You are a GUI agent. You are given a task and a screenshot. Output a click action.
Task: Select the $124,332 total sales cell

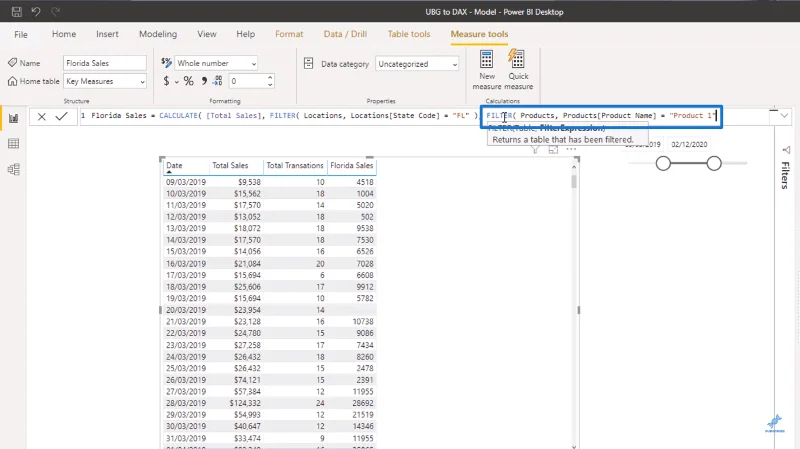click(245, 403)
